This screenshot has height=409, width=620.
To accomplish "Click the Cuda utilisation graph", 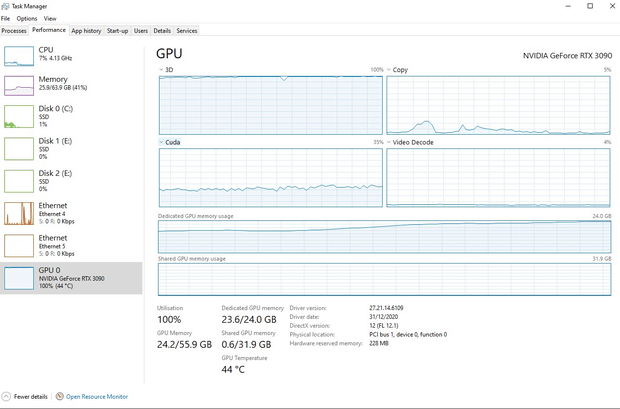I will tap(271, 178).
